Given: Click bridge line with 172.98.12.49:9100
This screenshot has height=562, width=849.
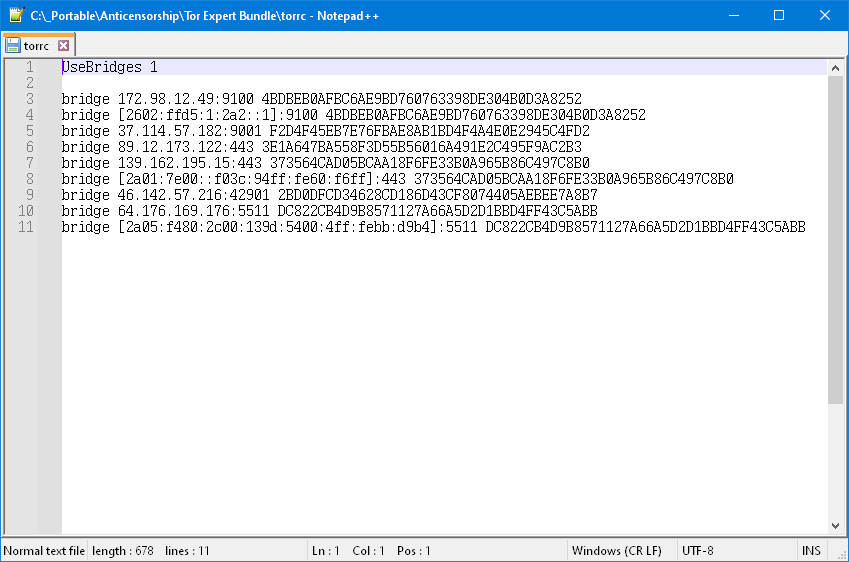Looking at the screenshot, I should pyautogui.click(x=322, y=99).
